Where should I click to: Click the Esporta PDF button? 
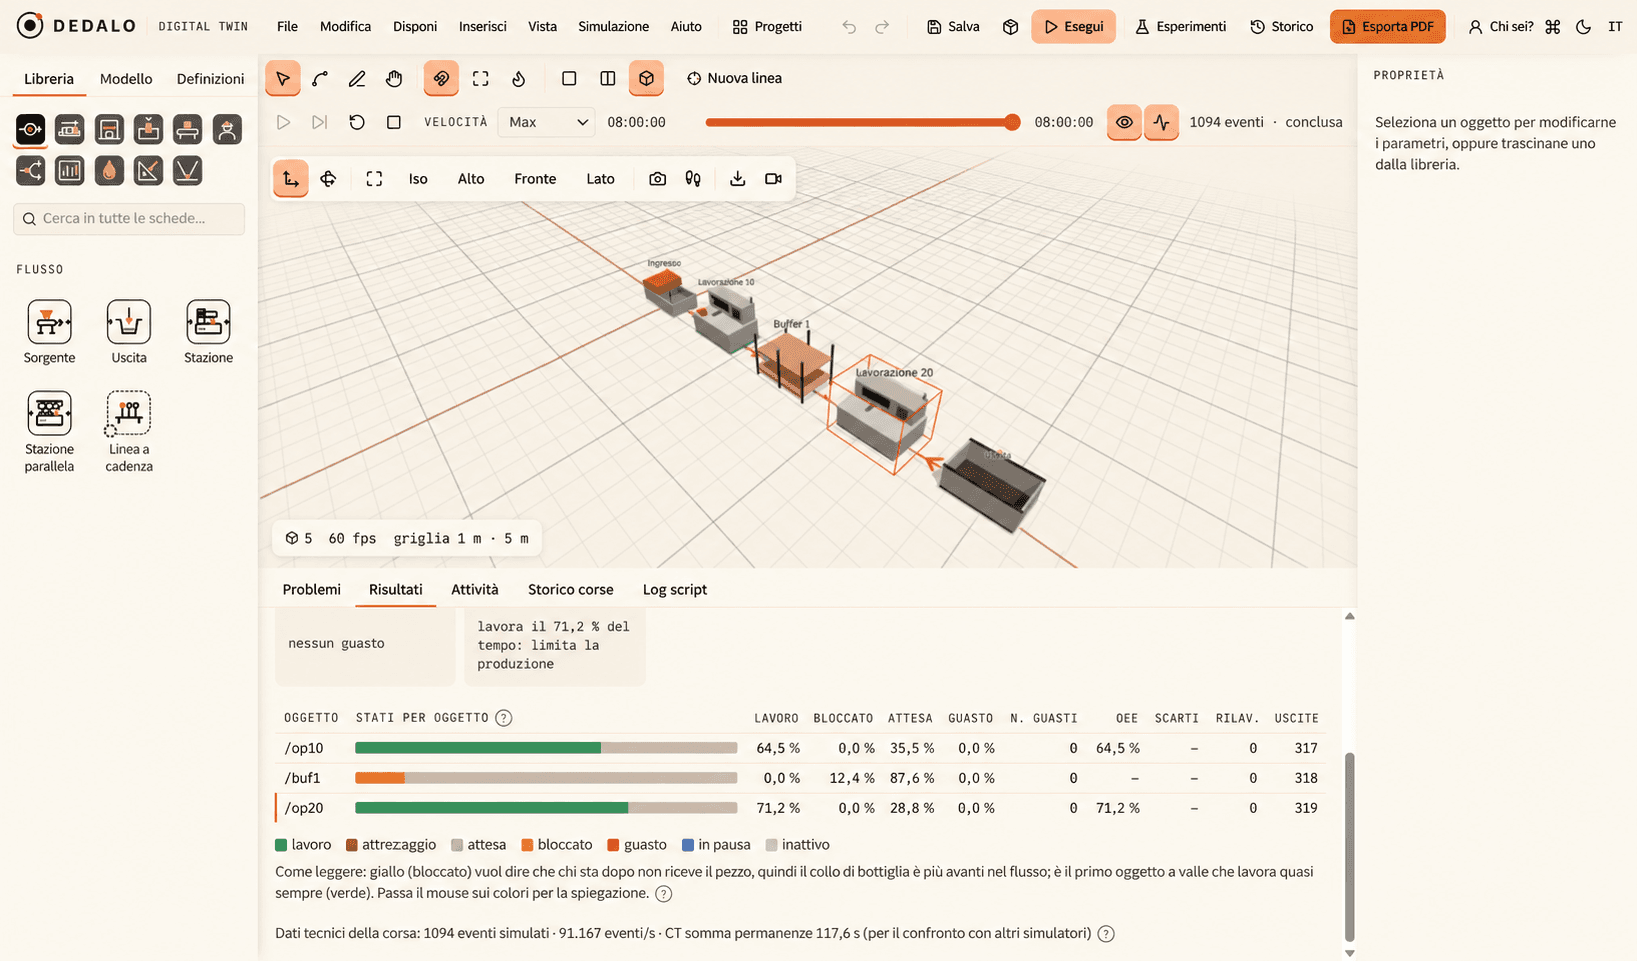(1388, 27)
